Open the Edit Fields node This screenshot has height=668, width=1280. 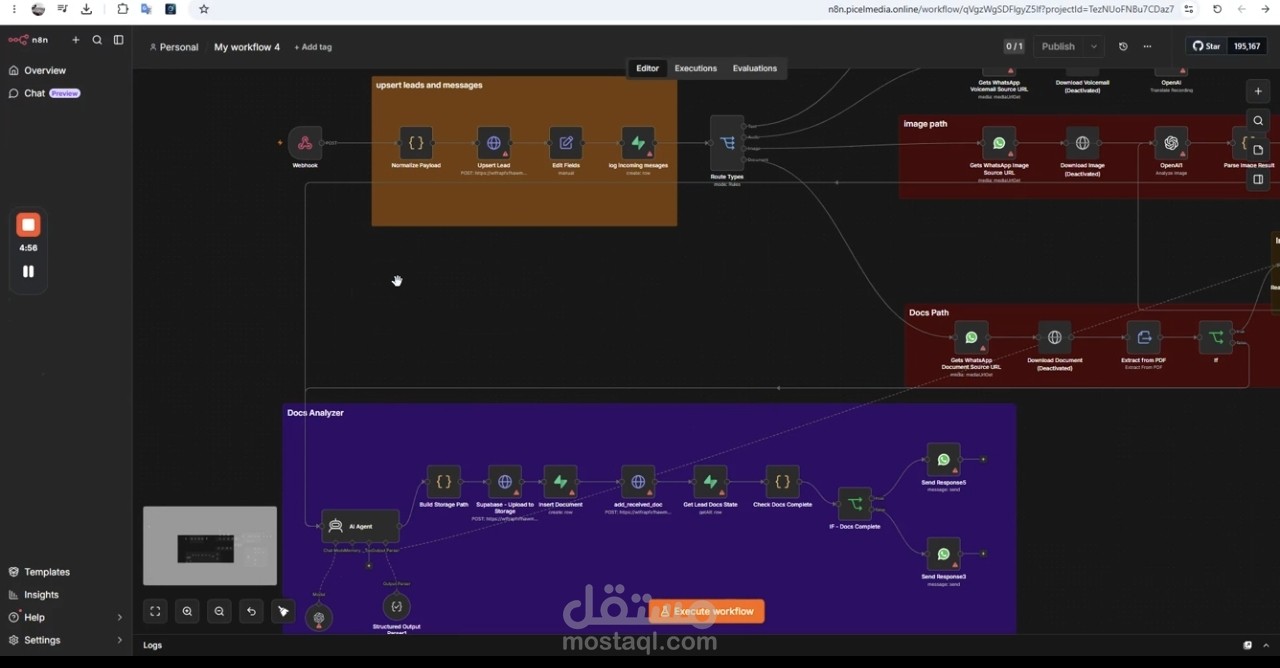click(565, 143)
